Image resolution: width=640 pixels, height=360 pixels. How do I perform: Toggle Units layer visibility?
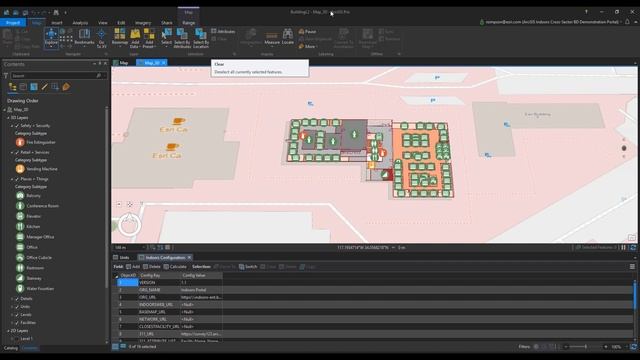[x=17, y=307]
